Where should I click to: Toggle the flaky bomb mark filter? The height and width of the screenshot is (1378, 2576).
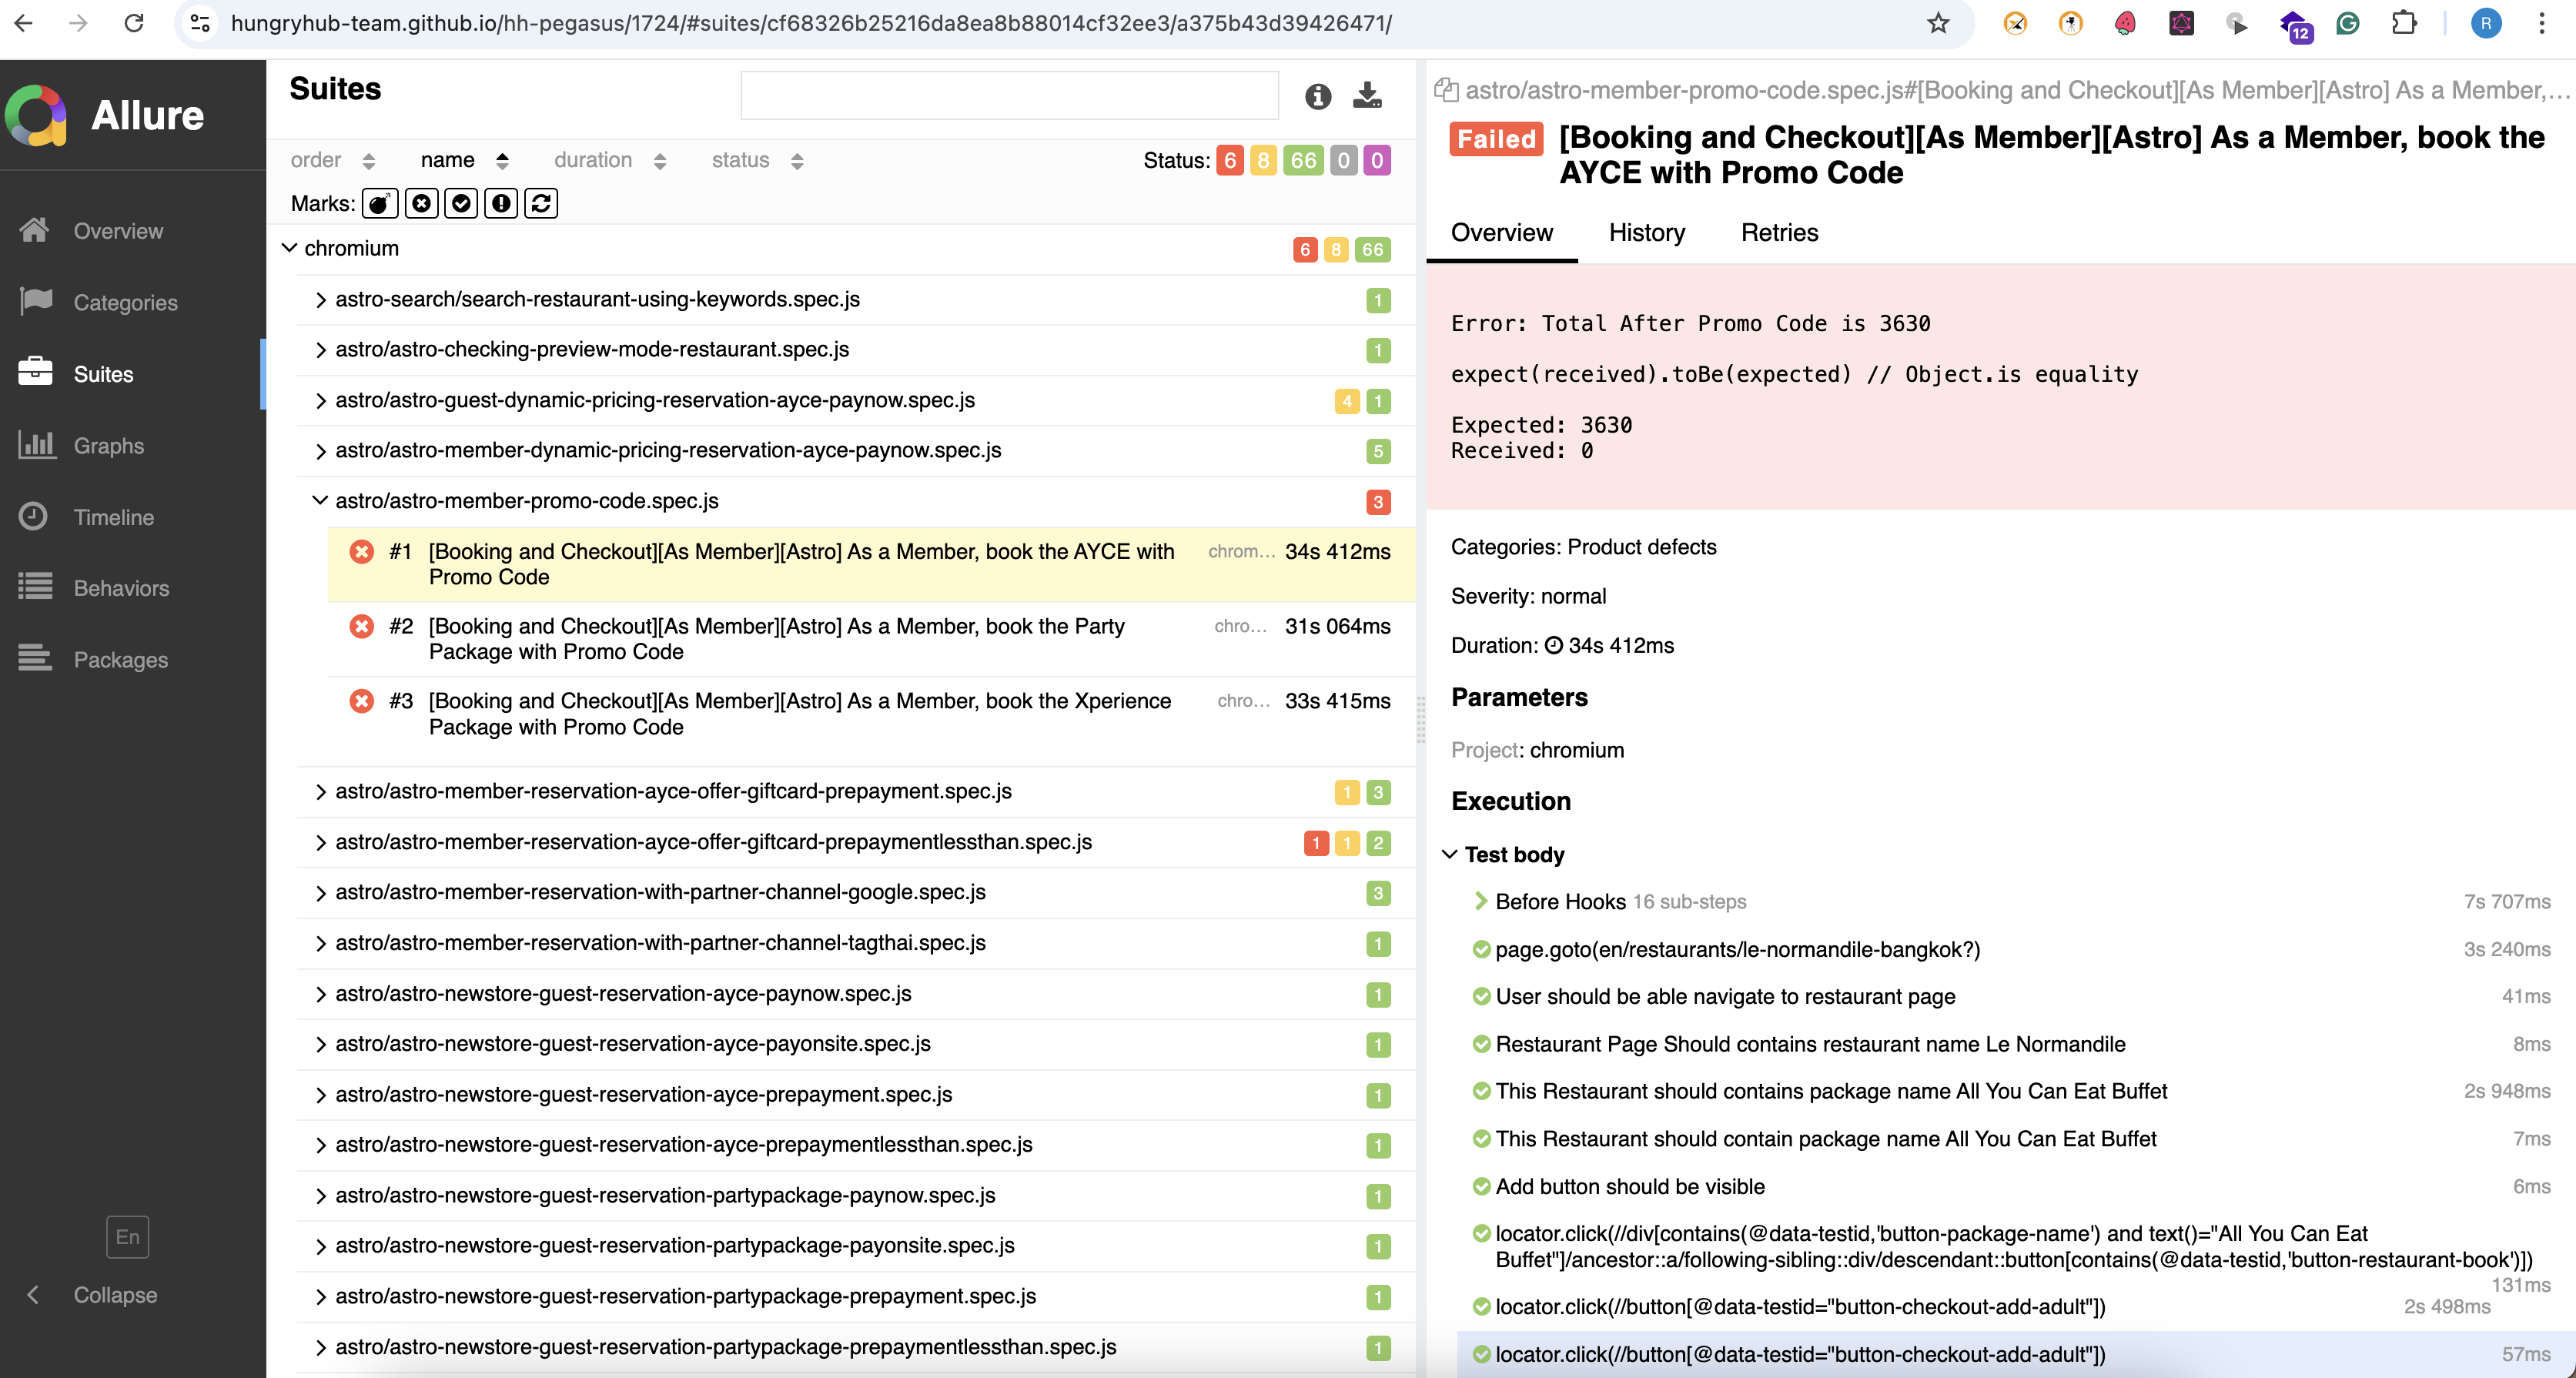point(379,204)
